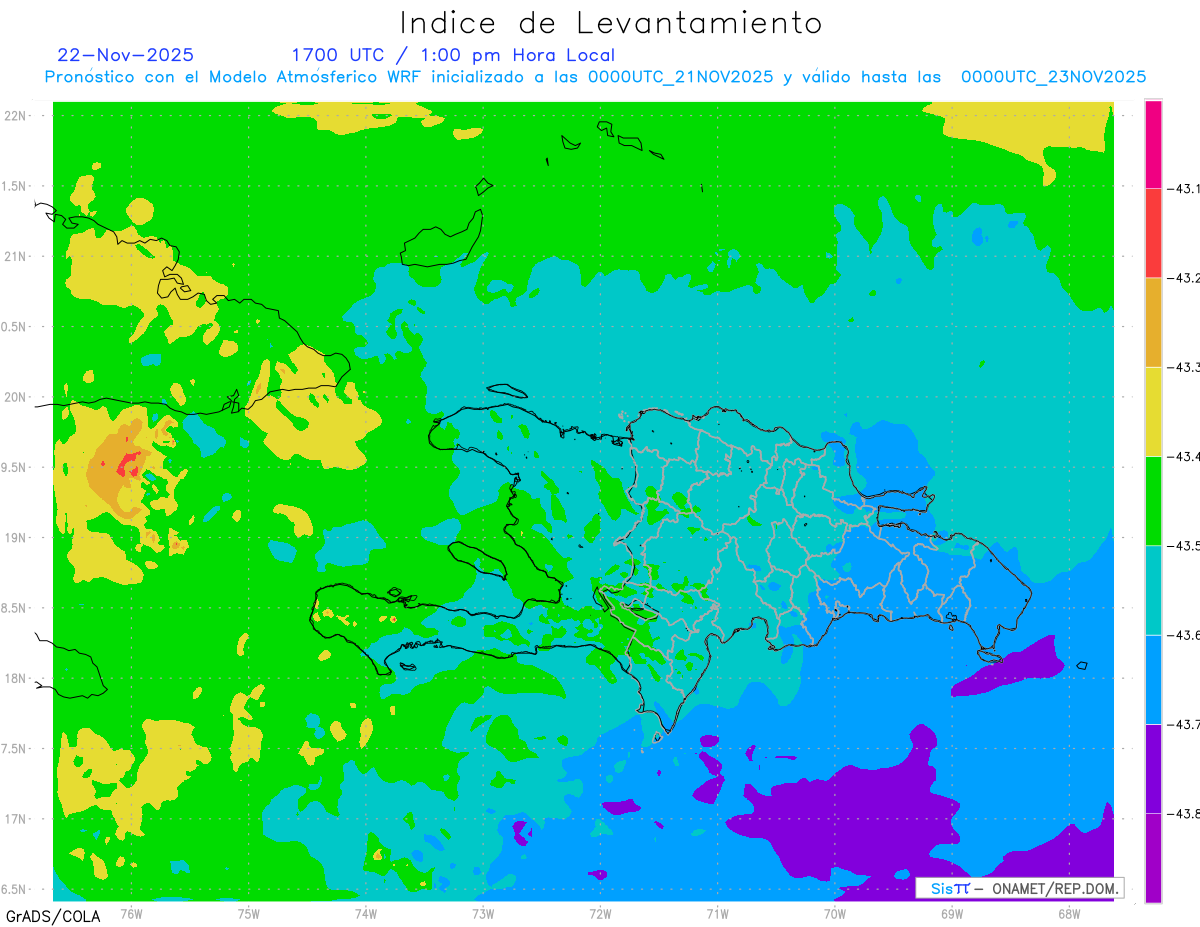
Task: Click the "74W" longitude label
Action: point(366,913)
